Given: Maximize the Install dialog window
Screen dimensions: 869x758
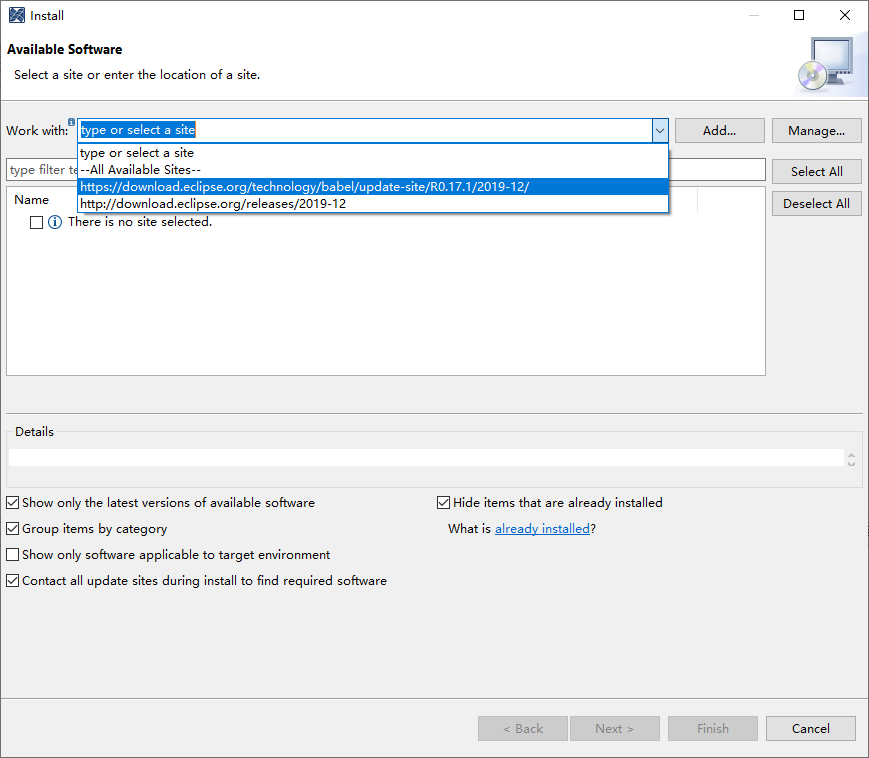Looking at the screenshot, I should coord(799,15).
